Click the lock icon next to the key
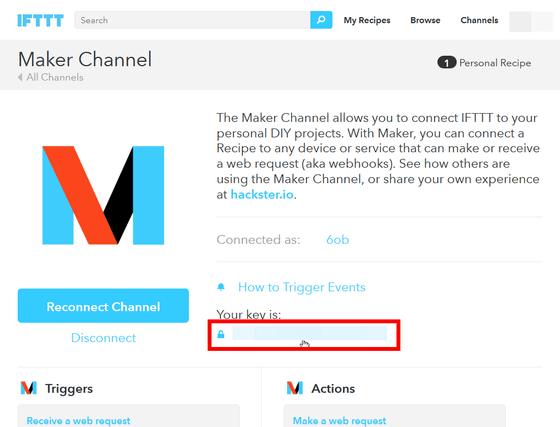Viewport: 560px width, 427px height. (221, 334)
